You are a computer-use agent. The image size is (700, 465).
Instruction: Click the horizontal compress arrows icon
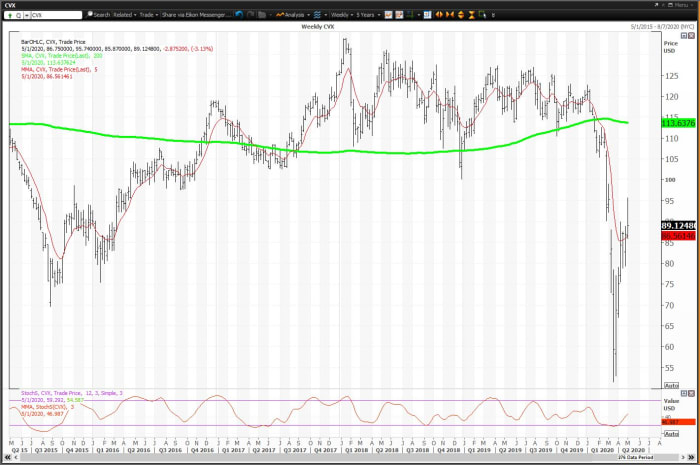(x=450, y=15)
